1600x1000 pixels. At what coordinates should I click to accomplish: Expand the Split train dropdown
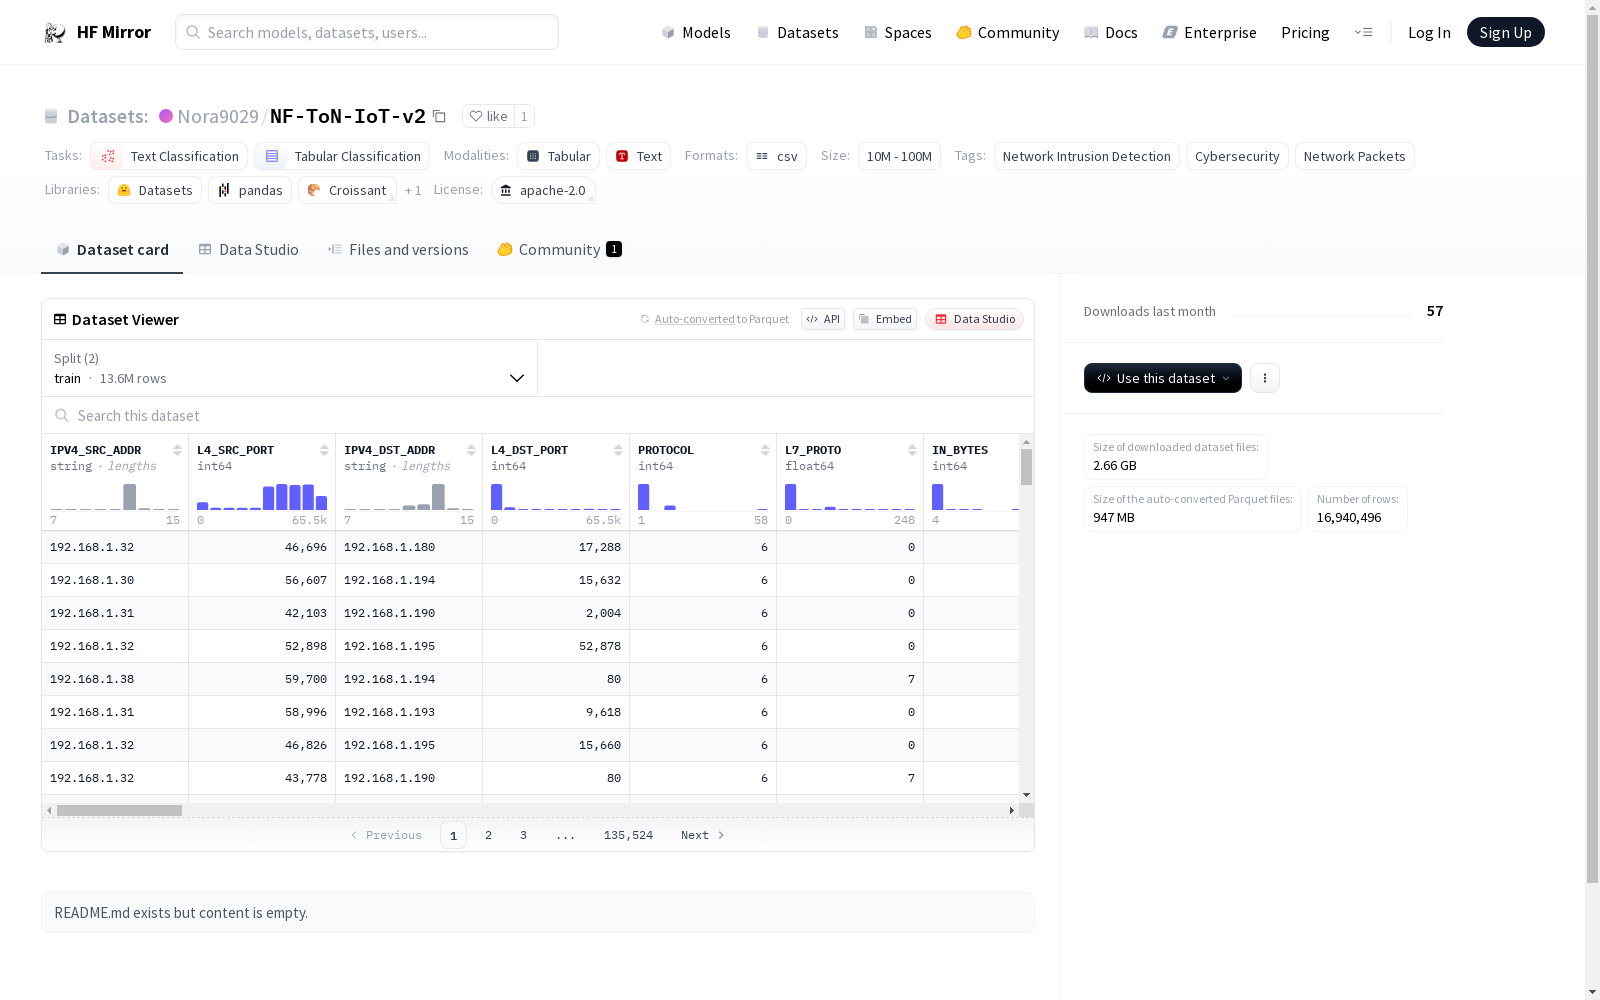pos(290,368)
